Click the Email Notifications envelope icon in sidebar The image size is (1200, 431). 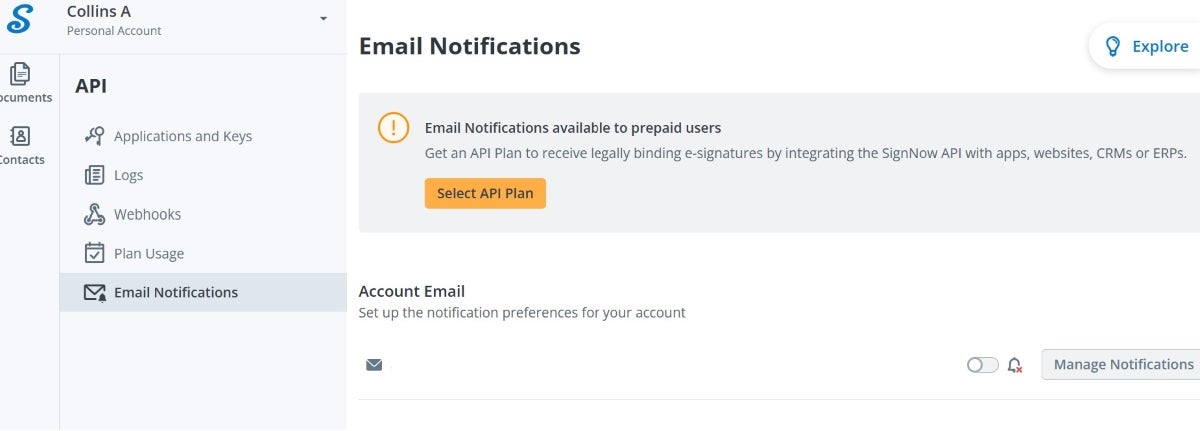pyautogui.click(x=95, y=293)
